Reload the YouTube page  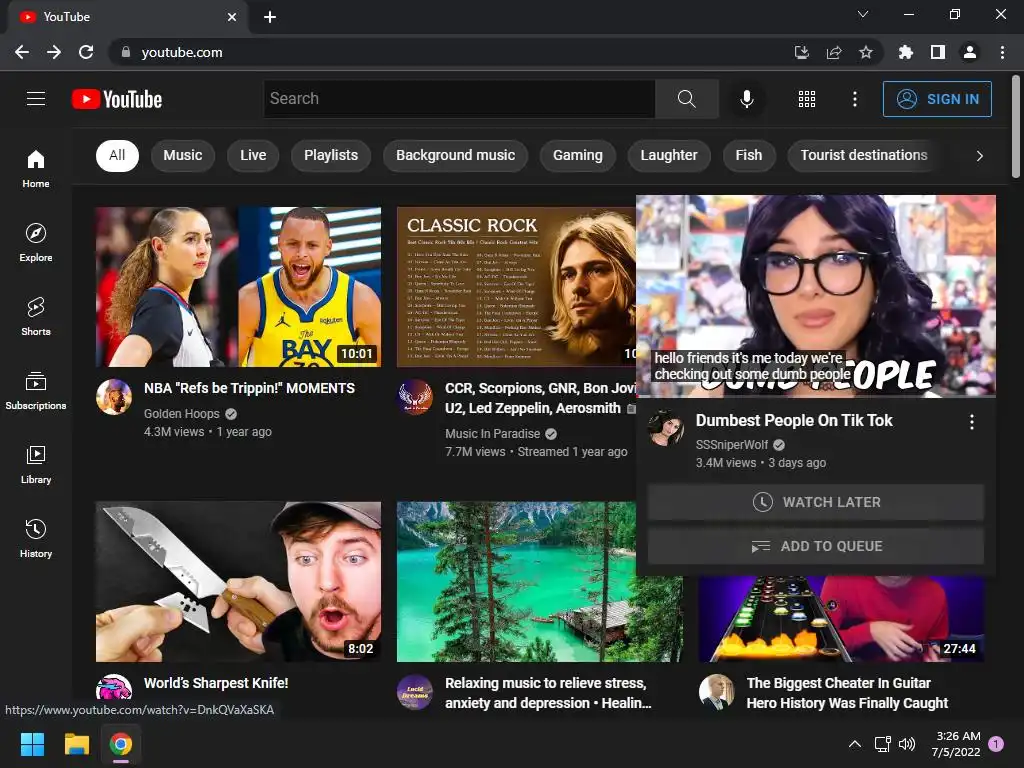tap(86, 52)
